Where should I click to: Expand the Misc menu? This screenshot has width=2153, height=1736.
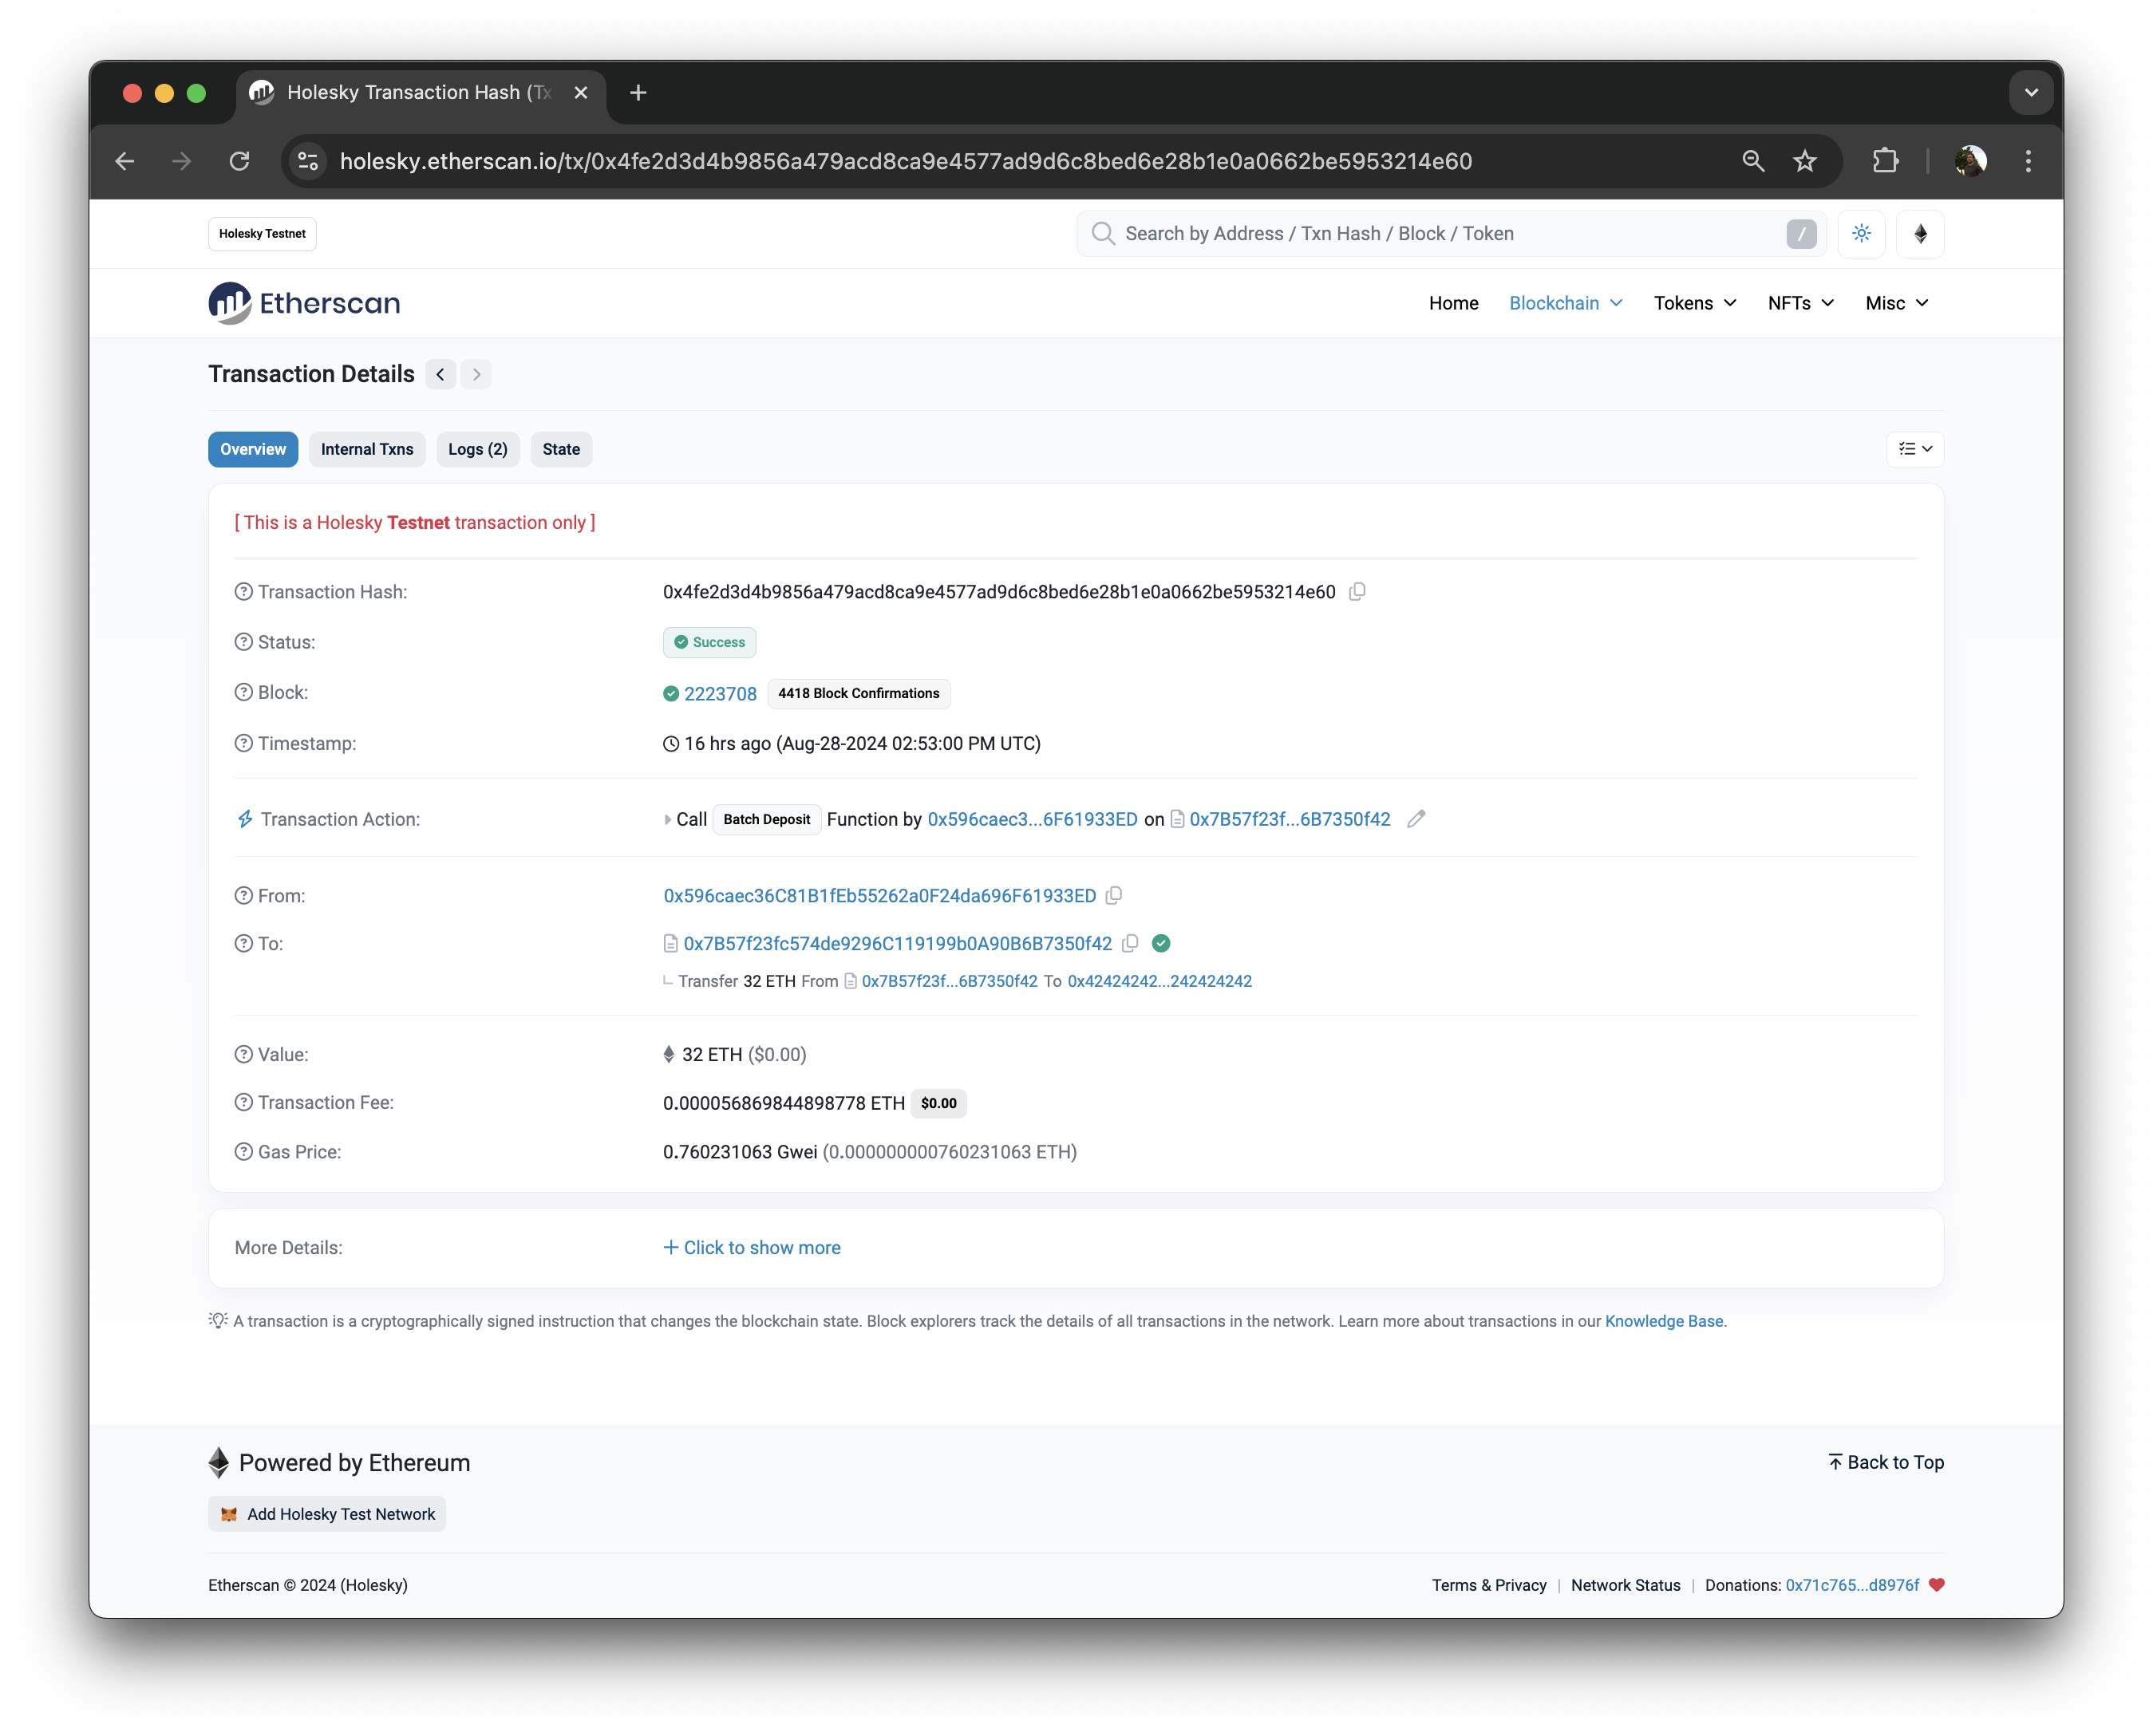point(1897,303)
